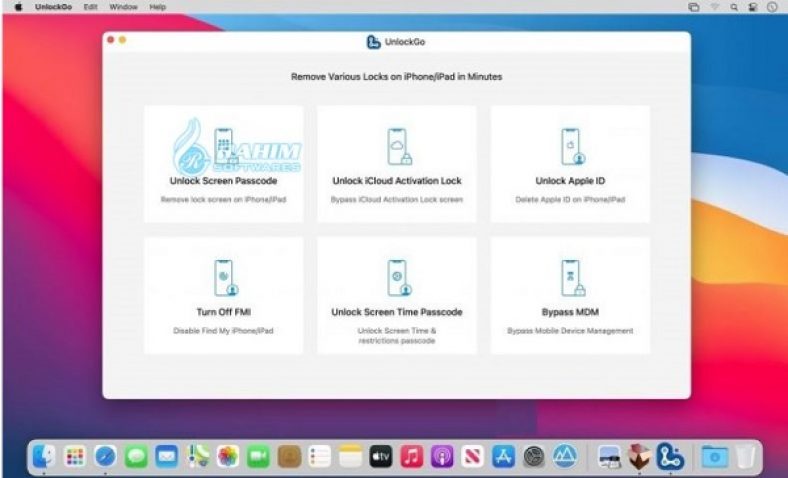Open the Trash from the Dock
The height and width of the screenshot is (478, 788).
(x=745, y=456)
